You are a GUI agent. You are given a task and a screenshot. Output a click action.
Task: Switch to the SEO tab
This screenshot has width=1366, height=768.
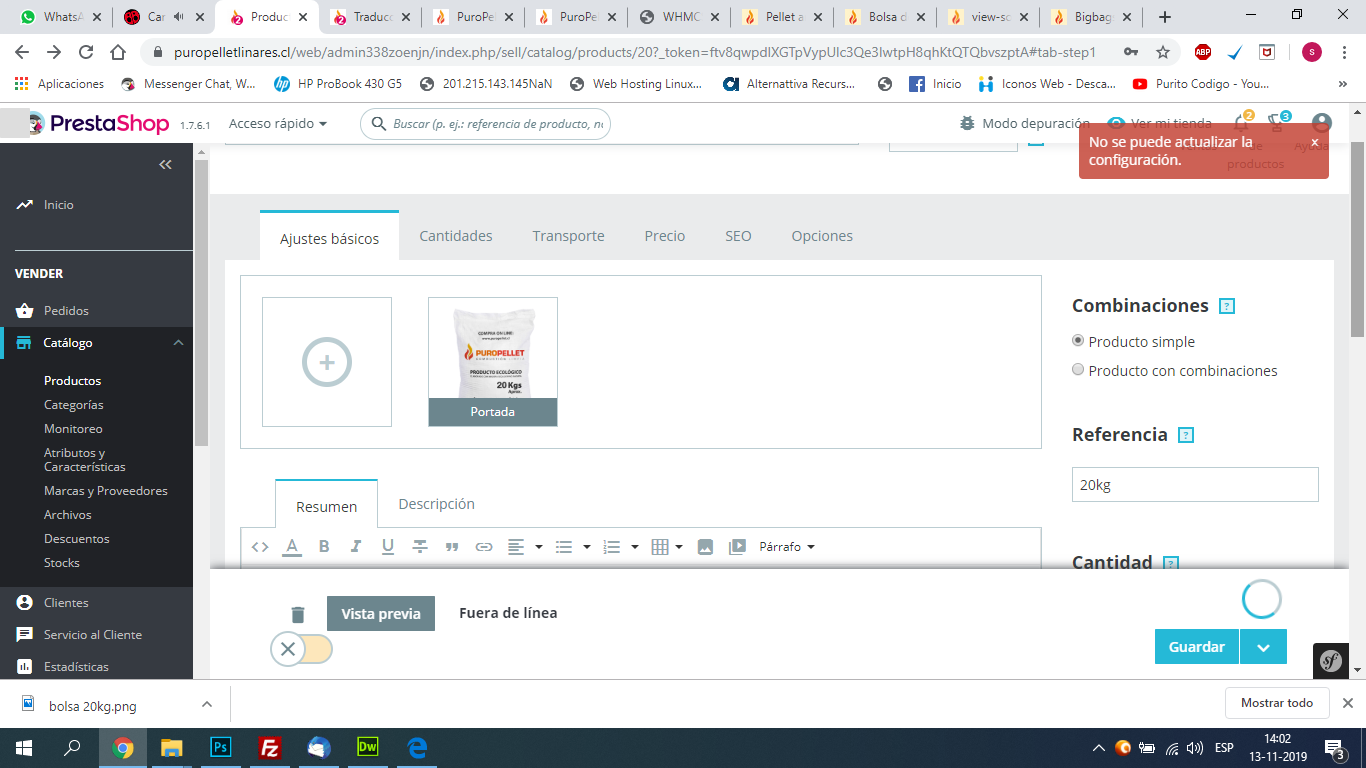pos(738,236)
